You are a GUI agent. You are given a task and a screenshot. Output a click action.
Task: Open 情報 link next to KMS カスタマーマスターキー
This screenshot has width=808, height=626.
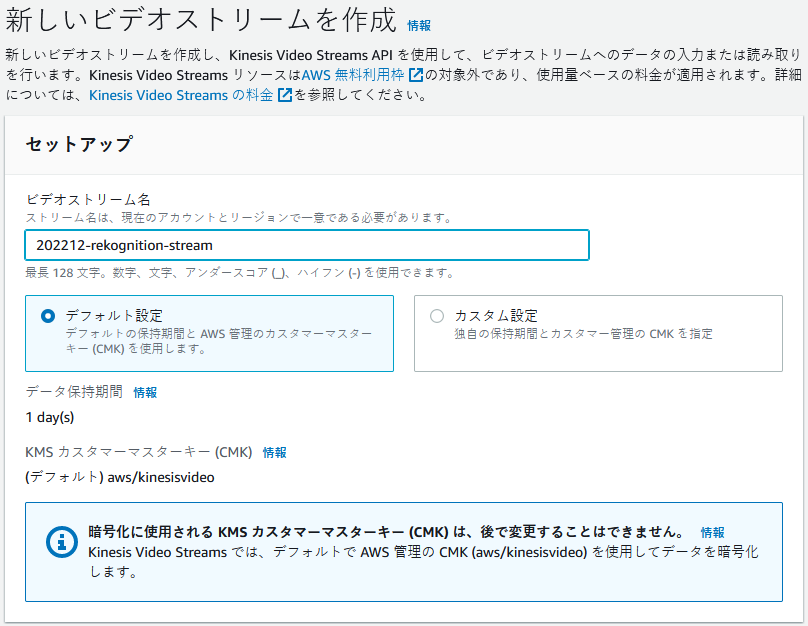click(275, 453)
